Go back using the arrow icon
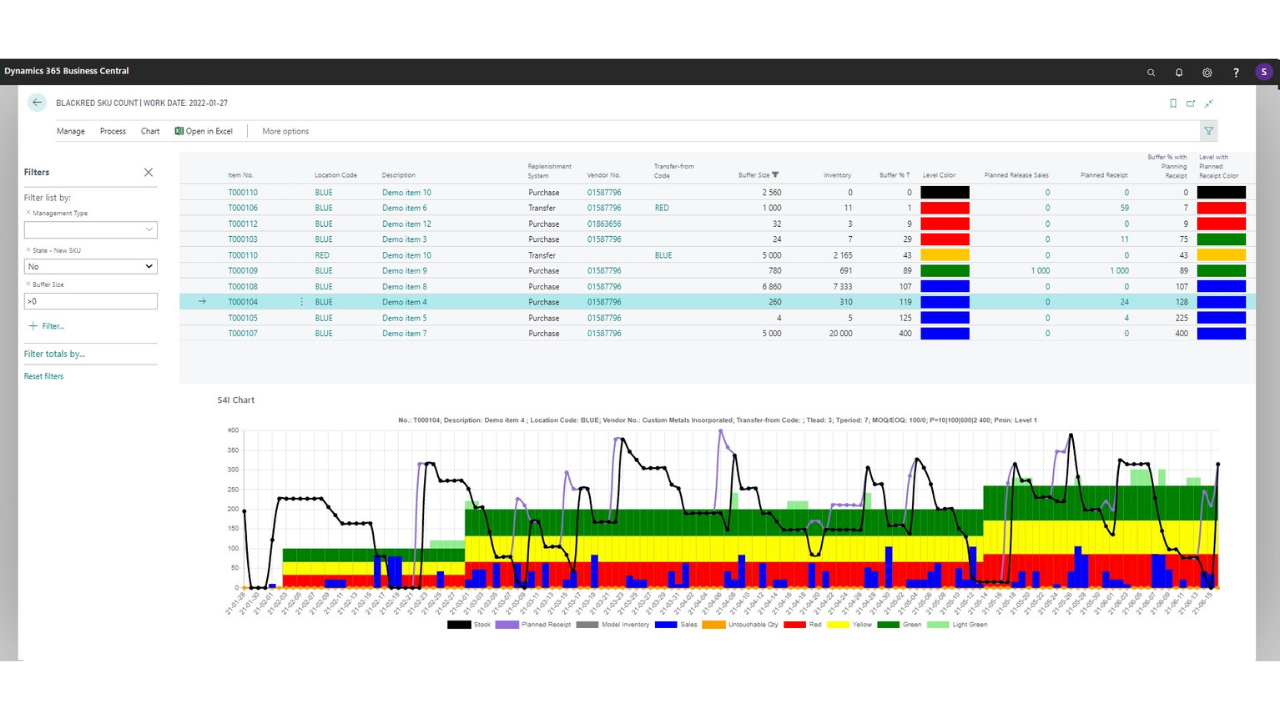1280x720 pixels. (37, 103)
